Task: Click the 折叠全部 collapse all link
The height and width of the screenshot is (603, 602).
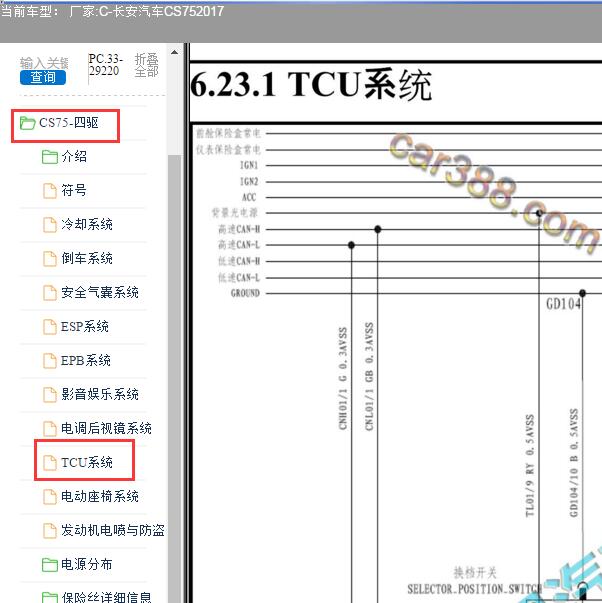Action: (x=147, y=65)
